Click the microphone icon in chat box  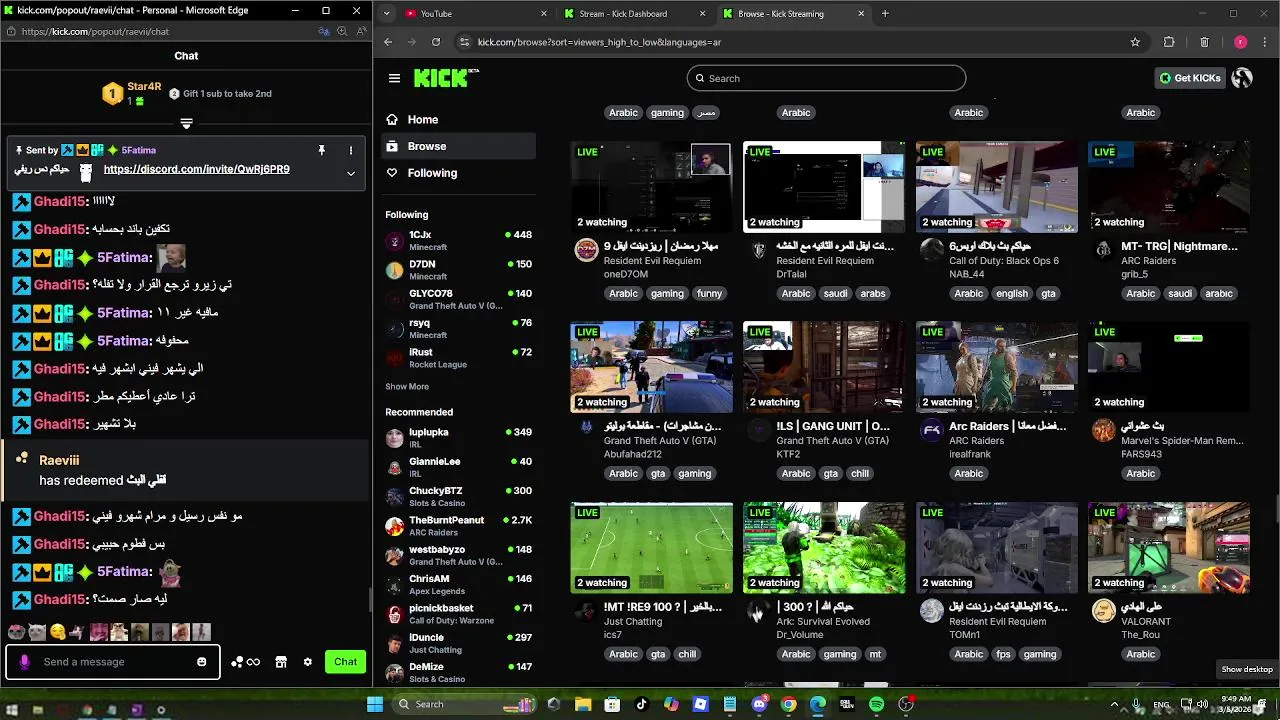[25, 662]
